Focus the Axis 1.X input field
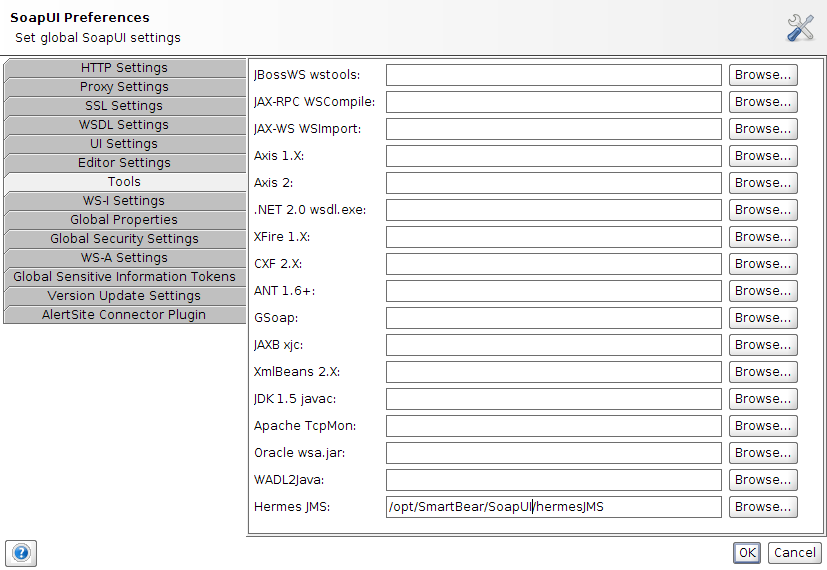 [x=554, y=156]
